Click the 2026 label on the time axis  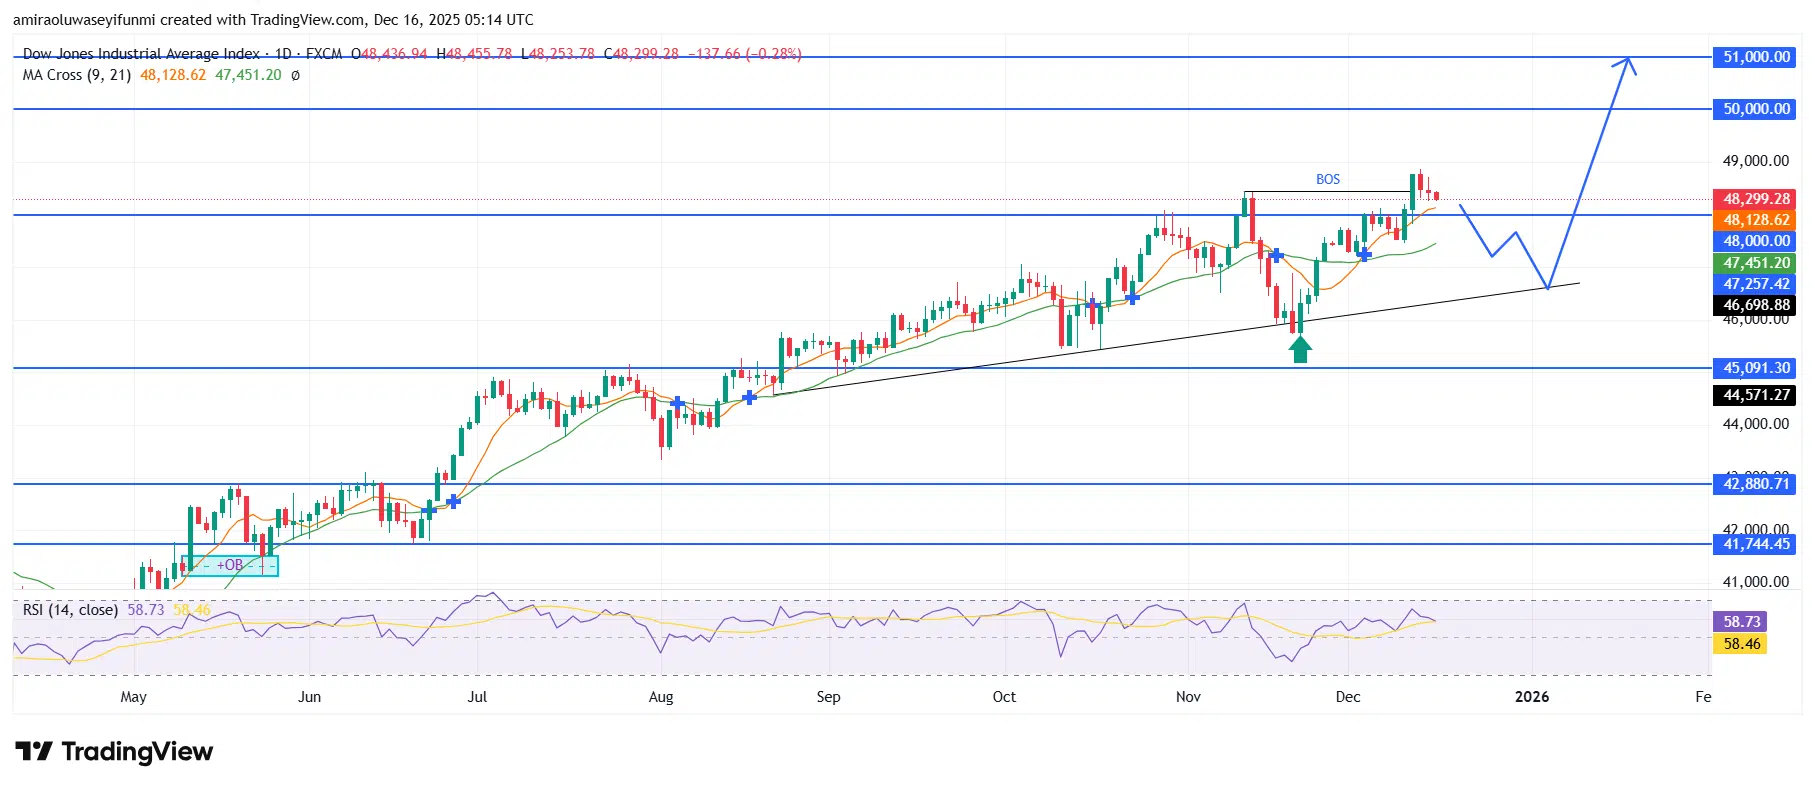pyautogui.click(x=1531, y=697)
